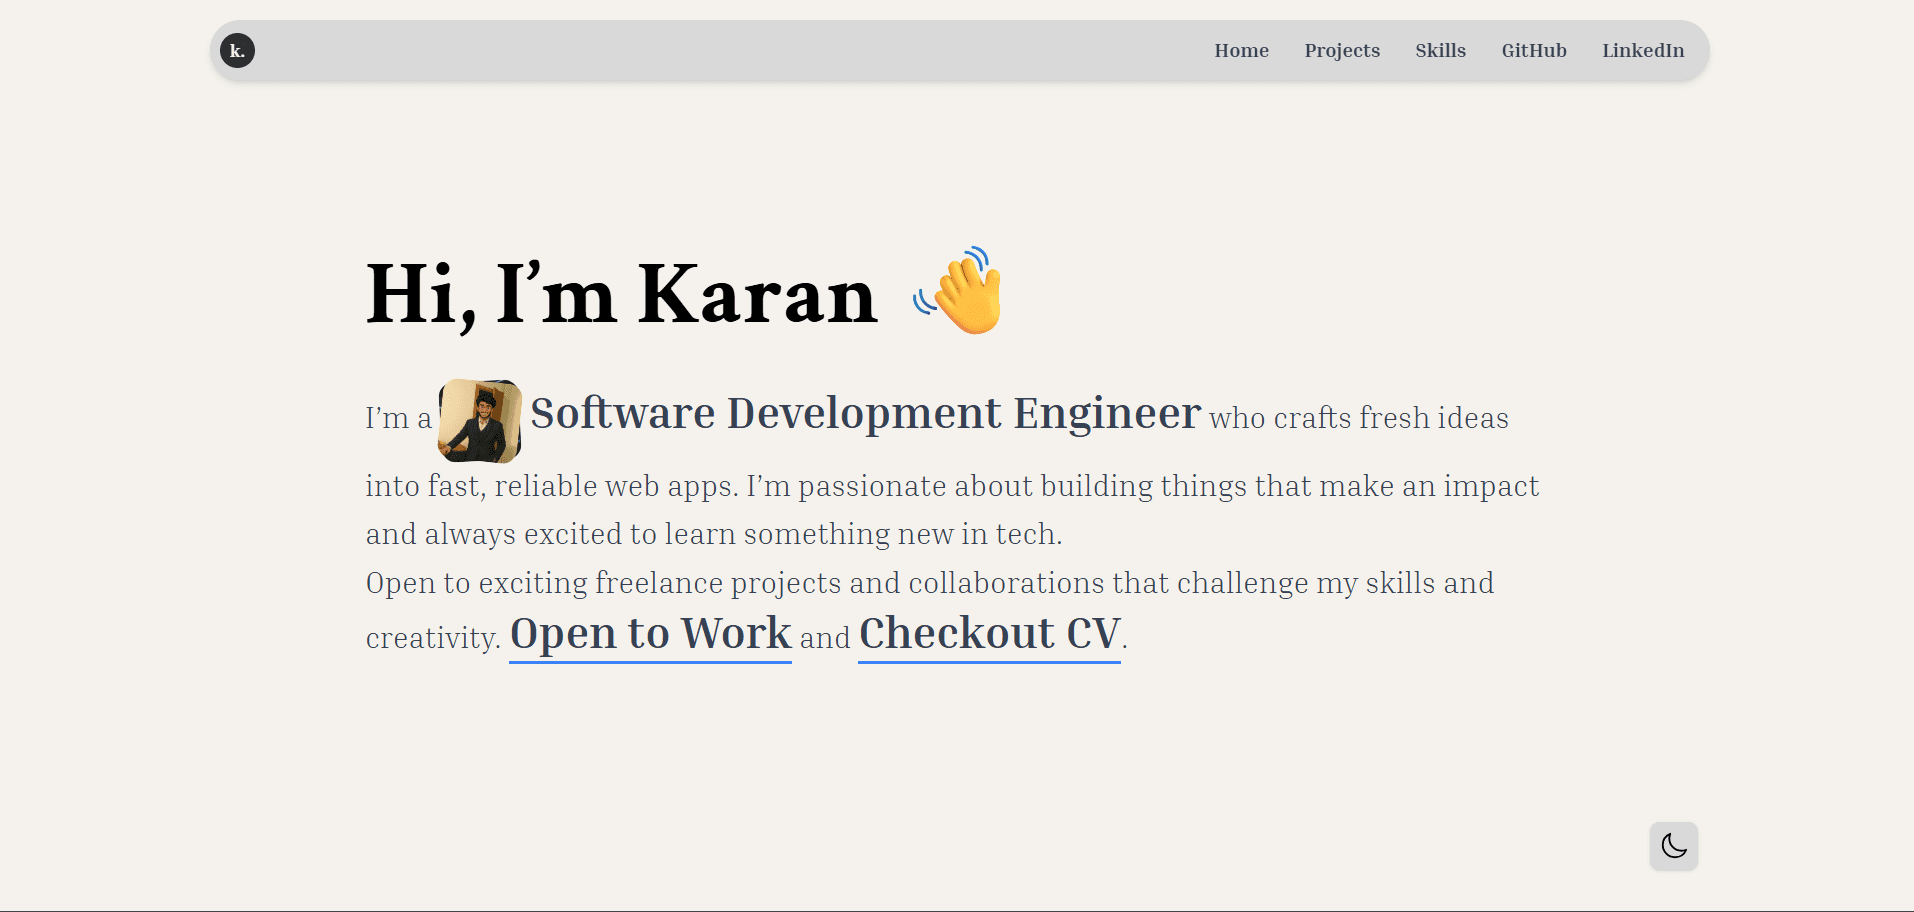
Task: Click the waving hand emoji
Action: point(959,291)
